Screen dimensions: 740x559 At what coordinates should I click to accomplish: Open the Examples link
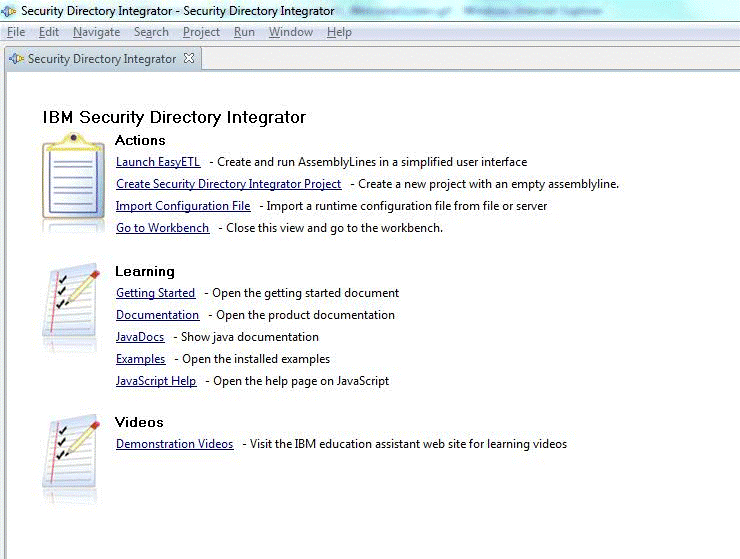[x=141, y=359]
